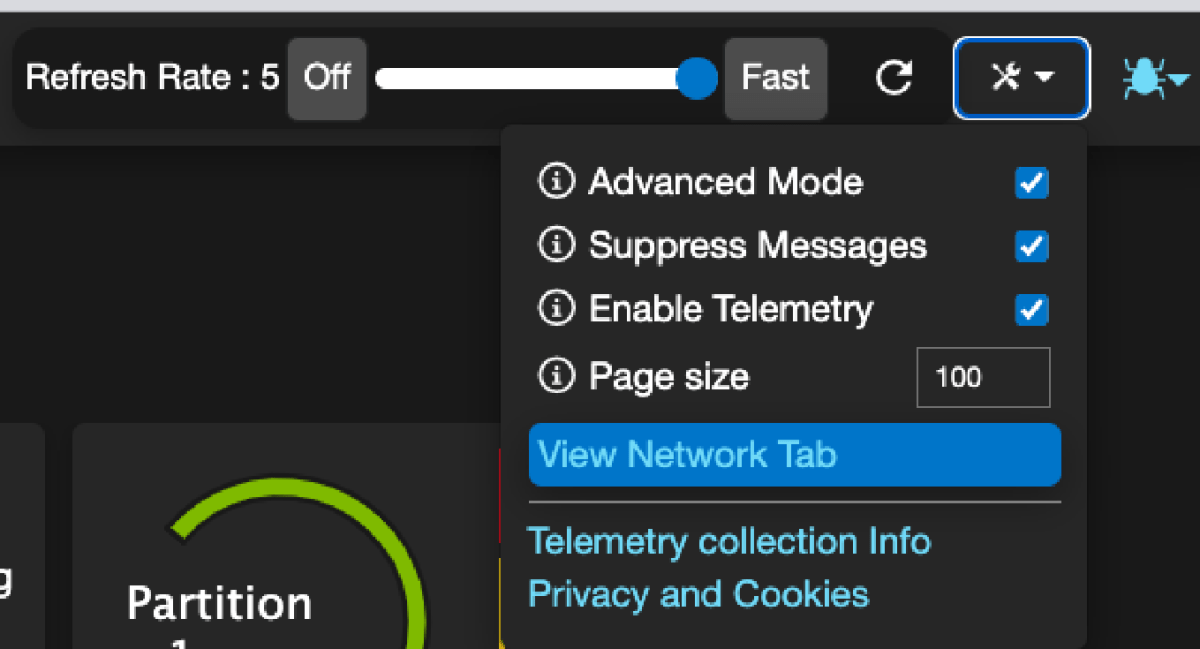Click the white refresh rate slider track

[536, 78]
